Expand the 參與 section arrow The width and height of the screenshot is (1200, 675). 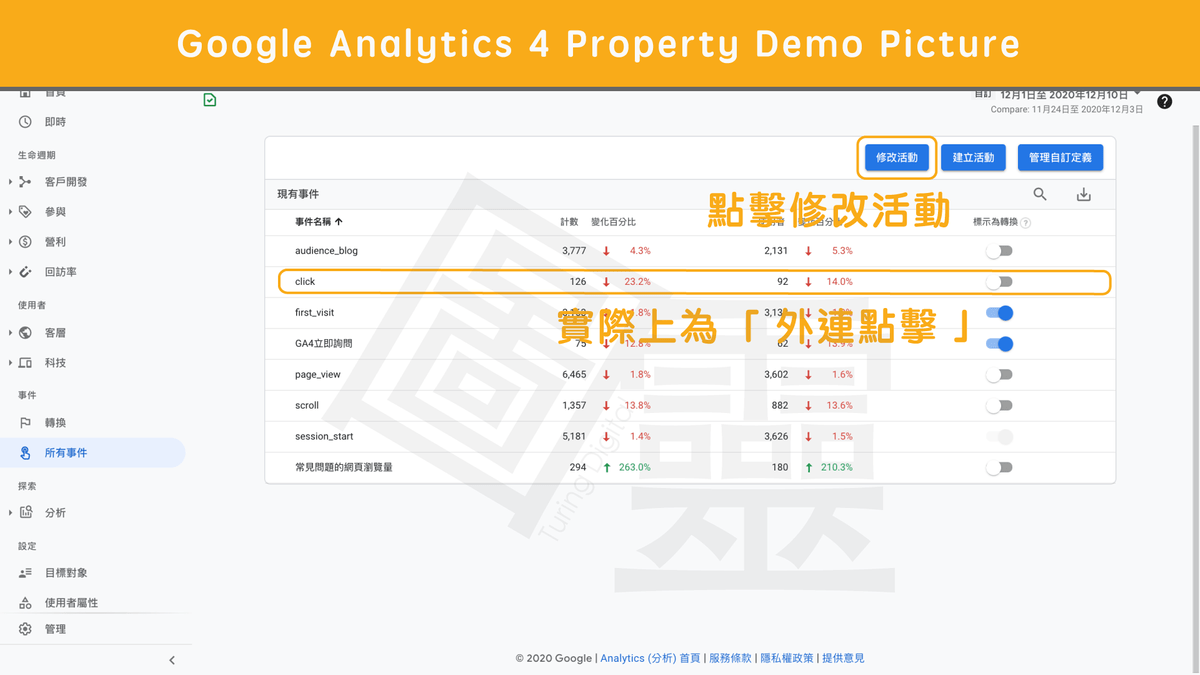pos(10,212)
